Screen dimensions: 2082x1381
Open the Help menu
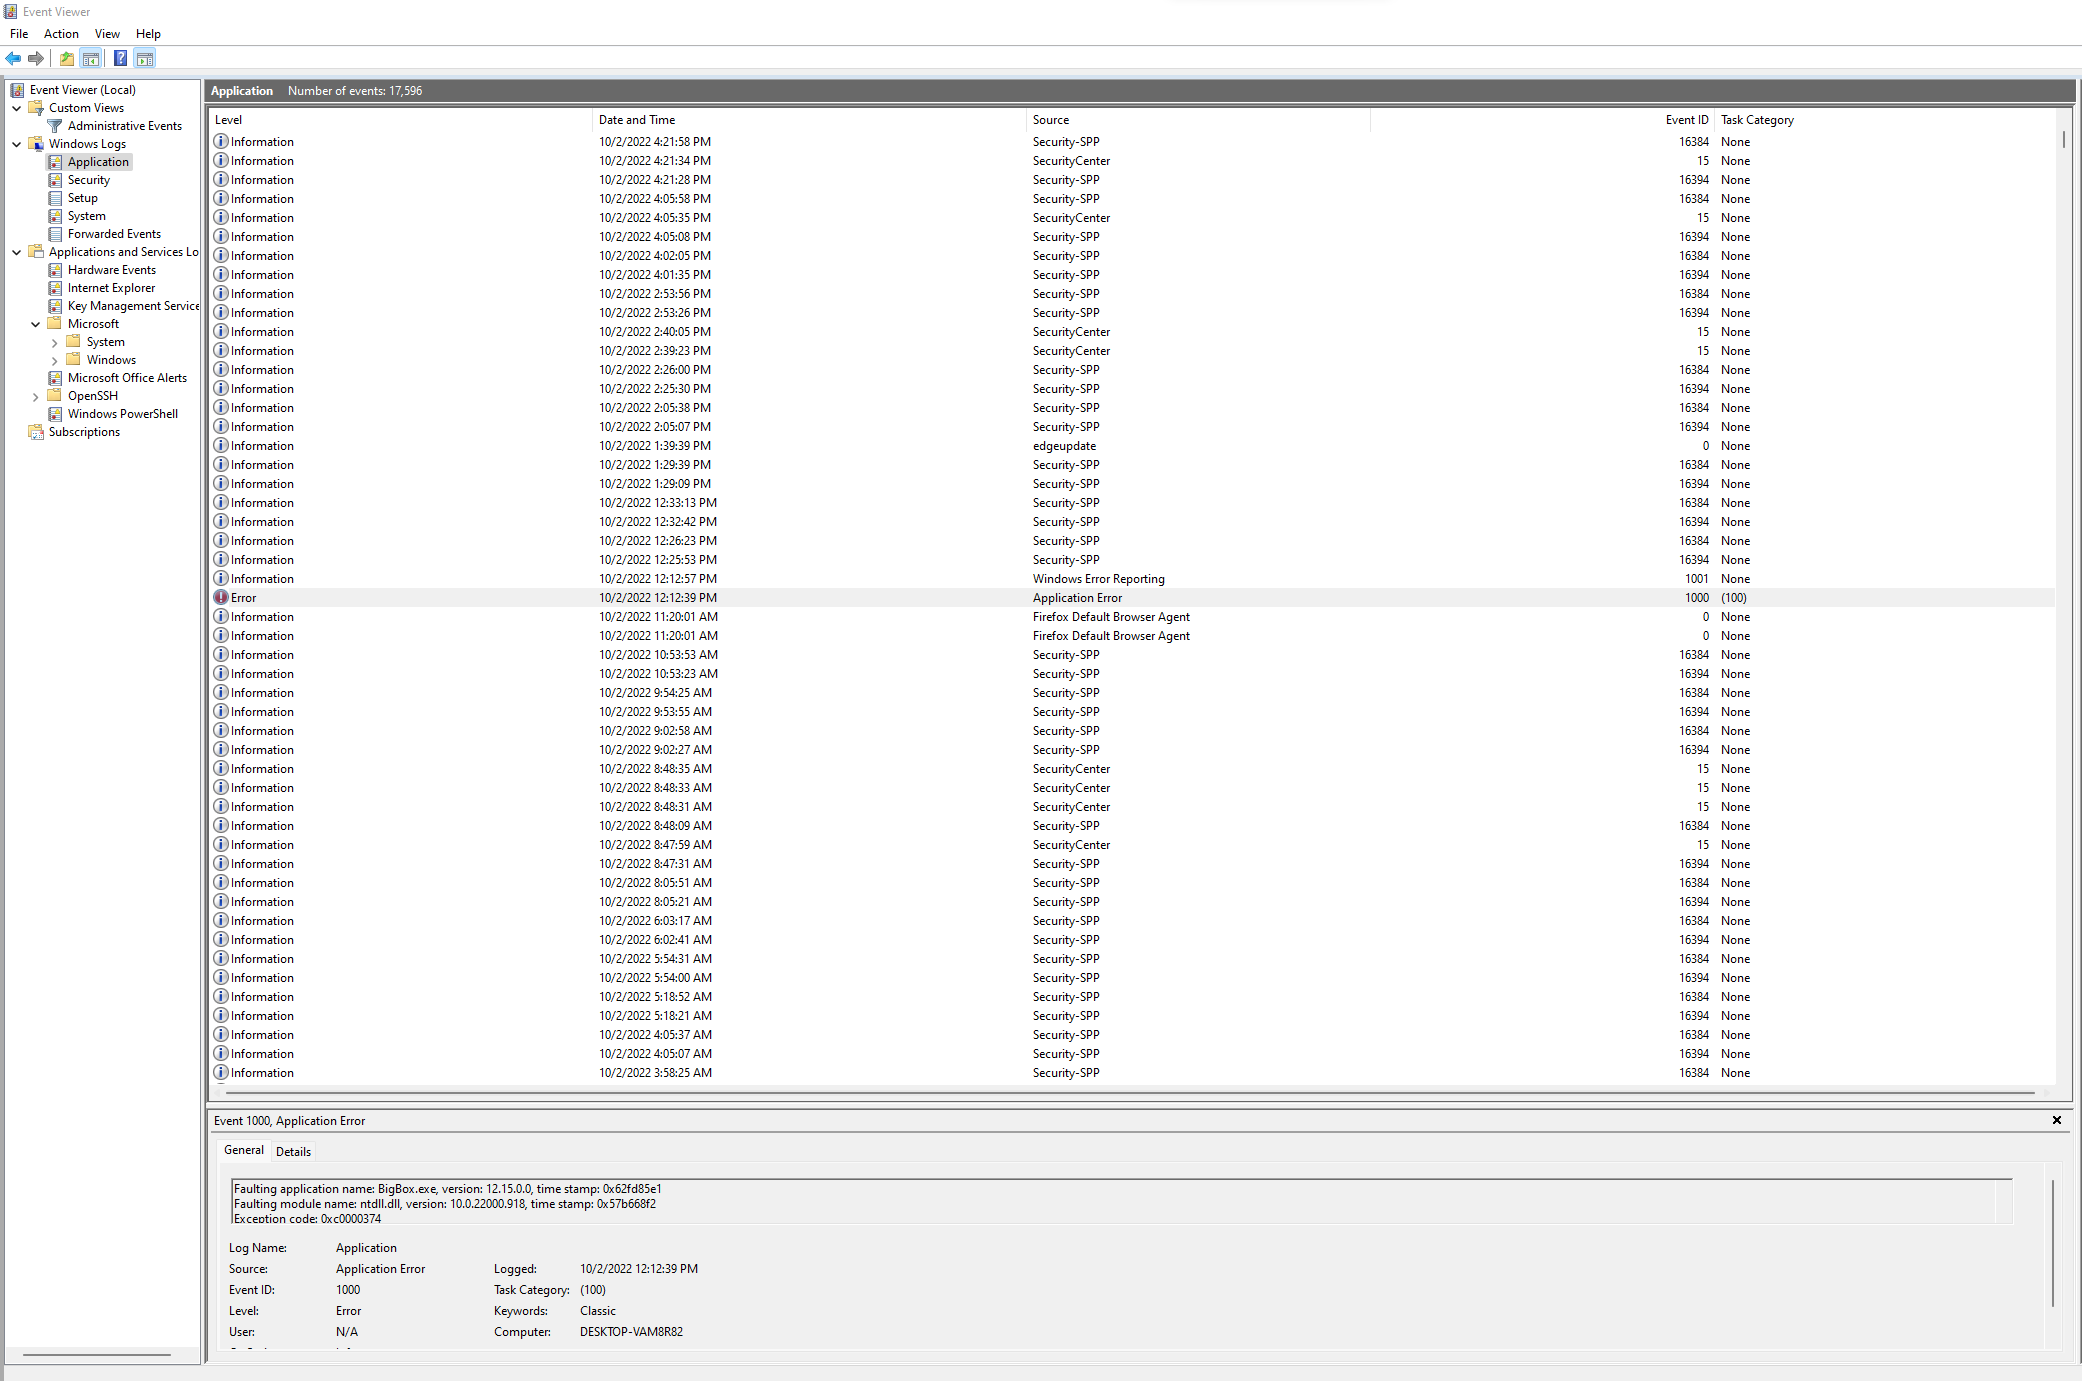click(148, 34)
